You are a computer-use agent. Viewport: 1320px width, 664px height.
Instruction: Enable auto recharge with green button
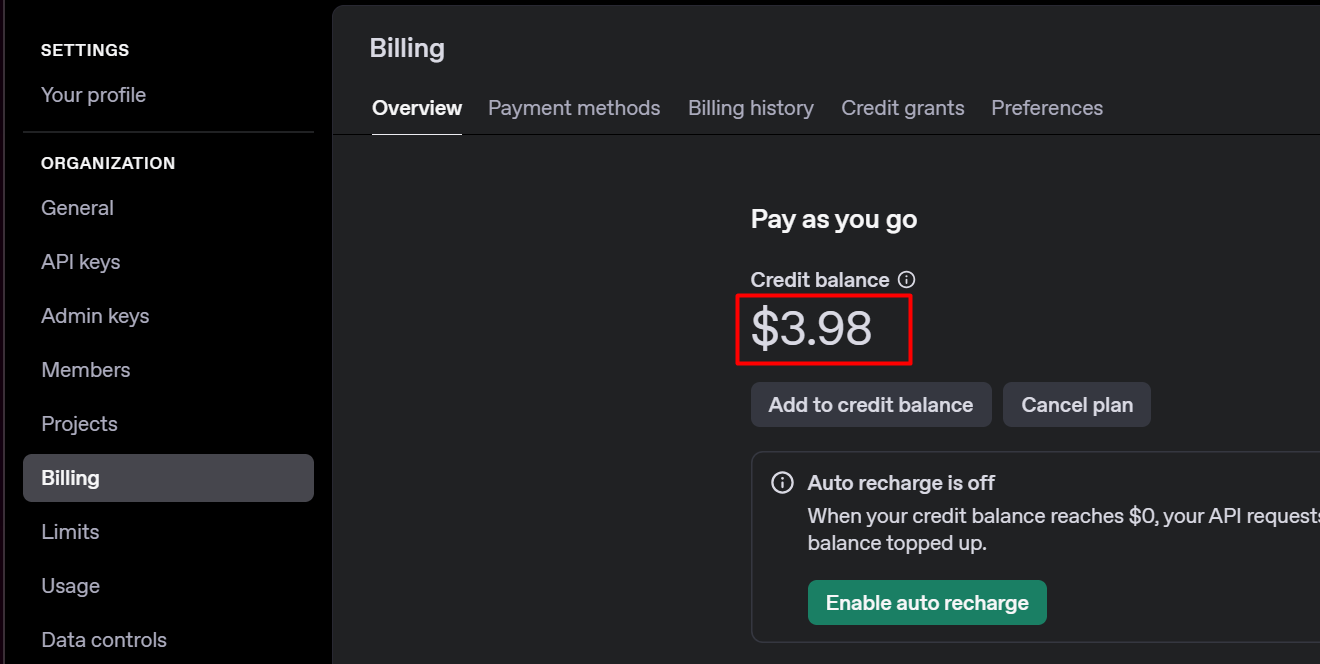pyautogui.click(x=927, y=603)
